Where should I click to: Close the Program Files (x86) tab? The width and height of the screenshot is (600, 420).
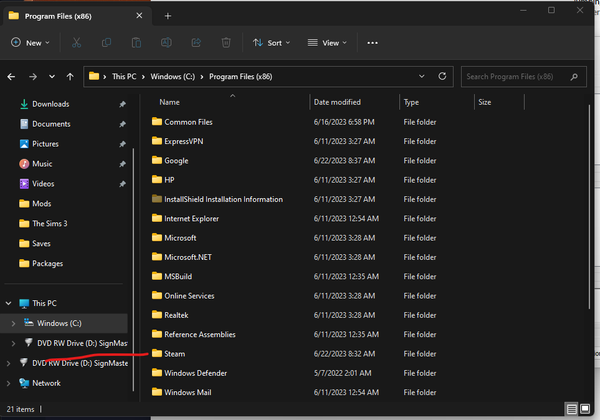tap(139, 16)
